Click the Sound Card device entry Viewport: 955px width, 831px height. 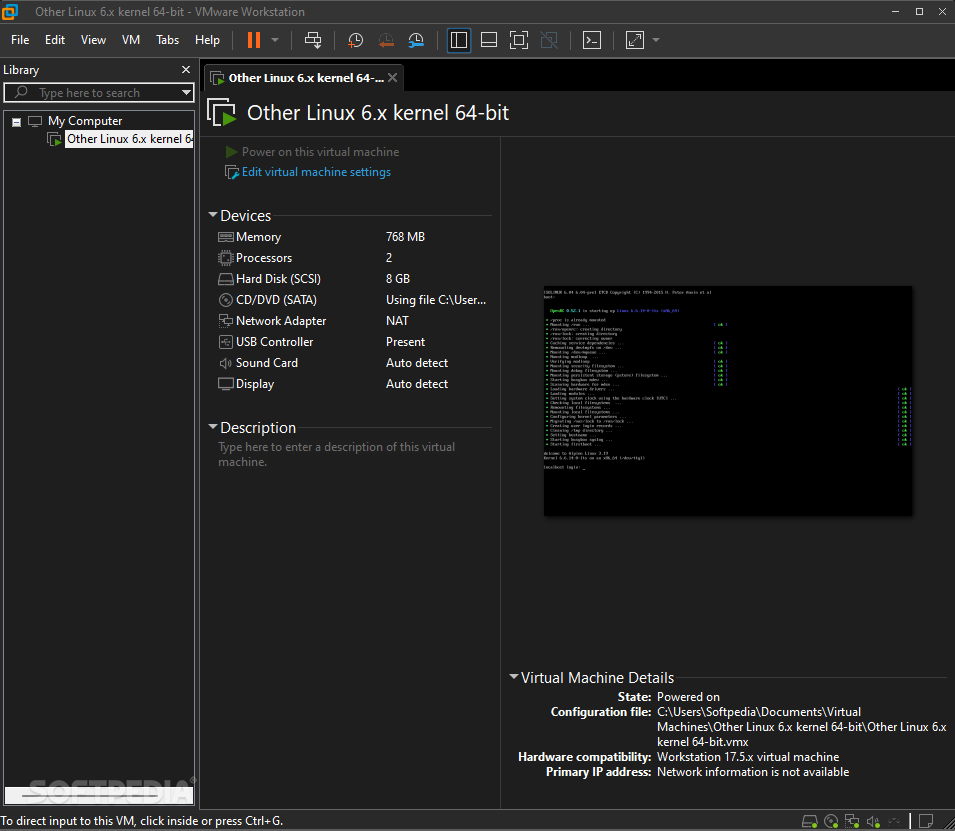(267, 362)
